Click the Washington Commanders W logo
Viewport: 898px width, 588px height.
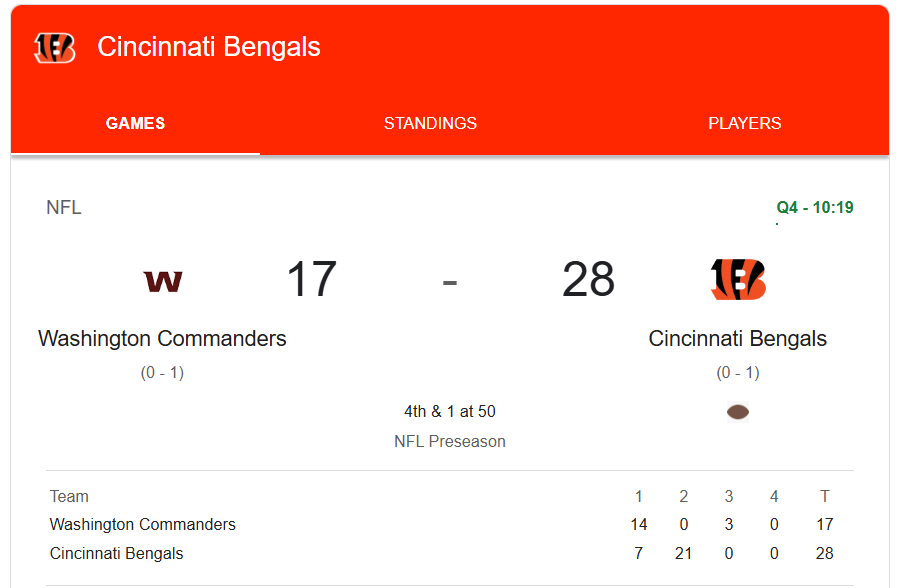pyautogui.click(x=163, y=281)
